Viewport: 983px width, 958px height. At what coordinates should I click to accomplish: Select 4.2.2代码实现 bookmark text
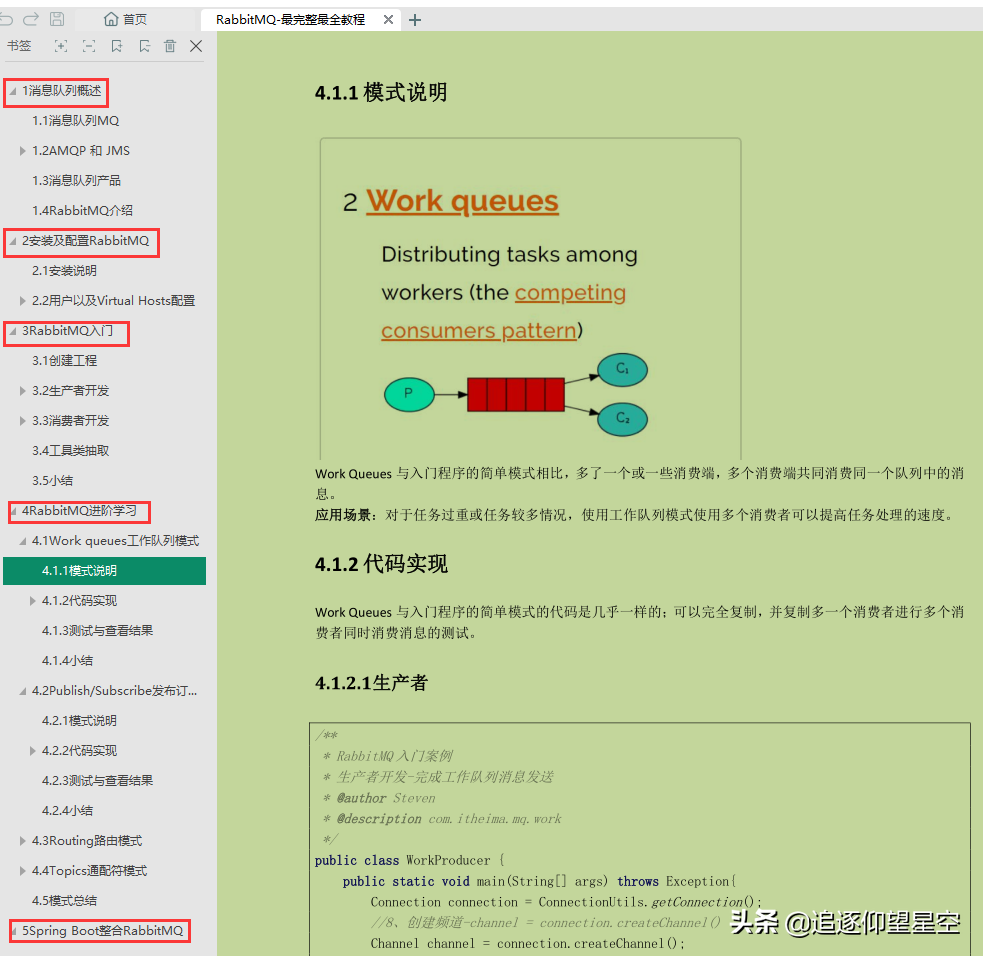[x=79, y=750]
